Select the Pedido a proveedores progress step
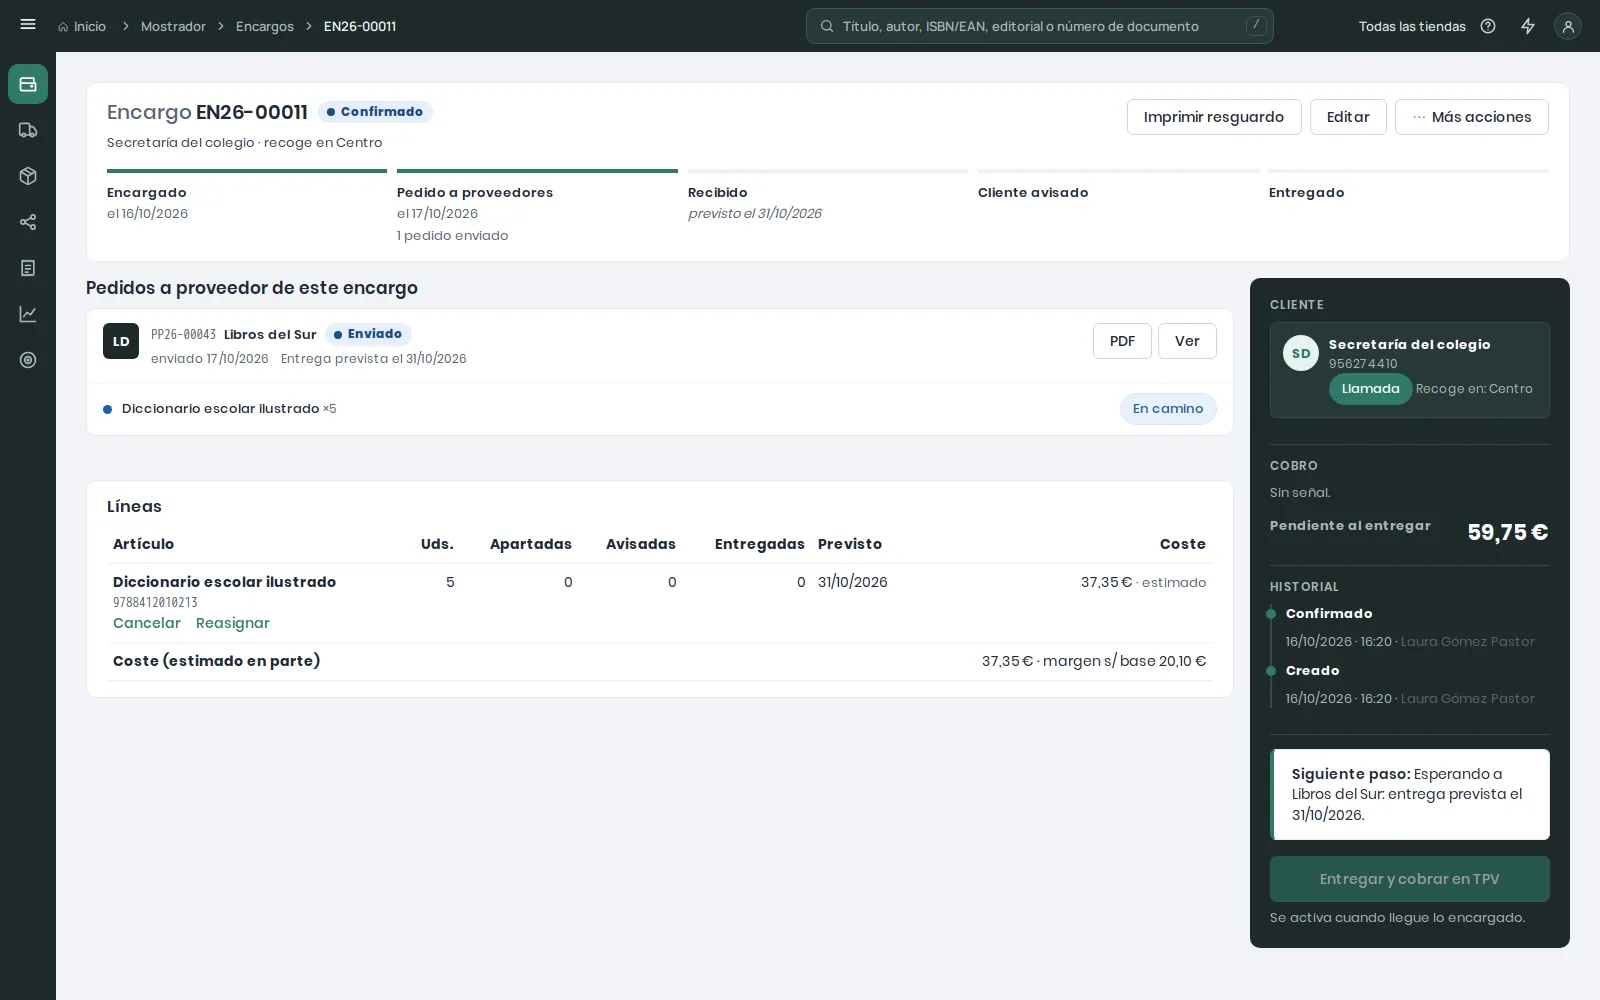Viewport: 1600px width, 1000px height. point(537,208)
